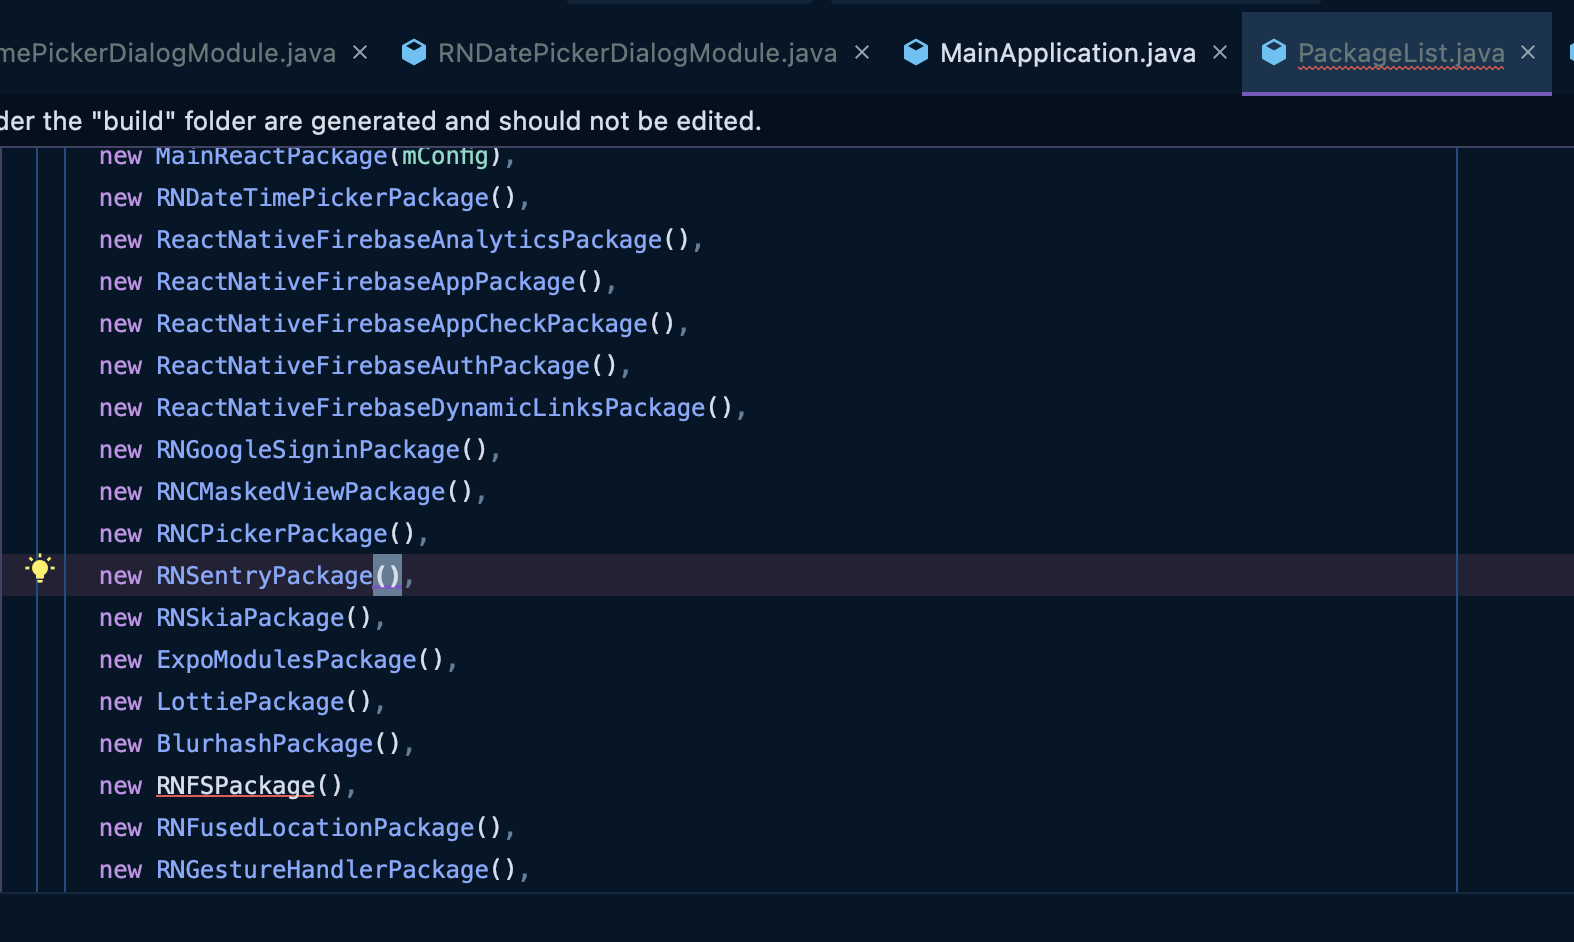Select the PackageList.java tab
This screenshot has width=1574, height=942.
tap(1401, 53)
